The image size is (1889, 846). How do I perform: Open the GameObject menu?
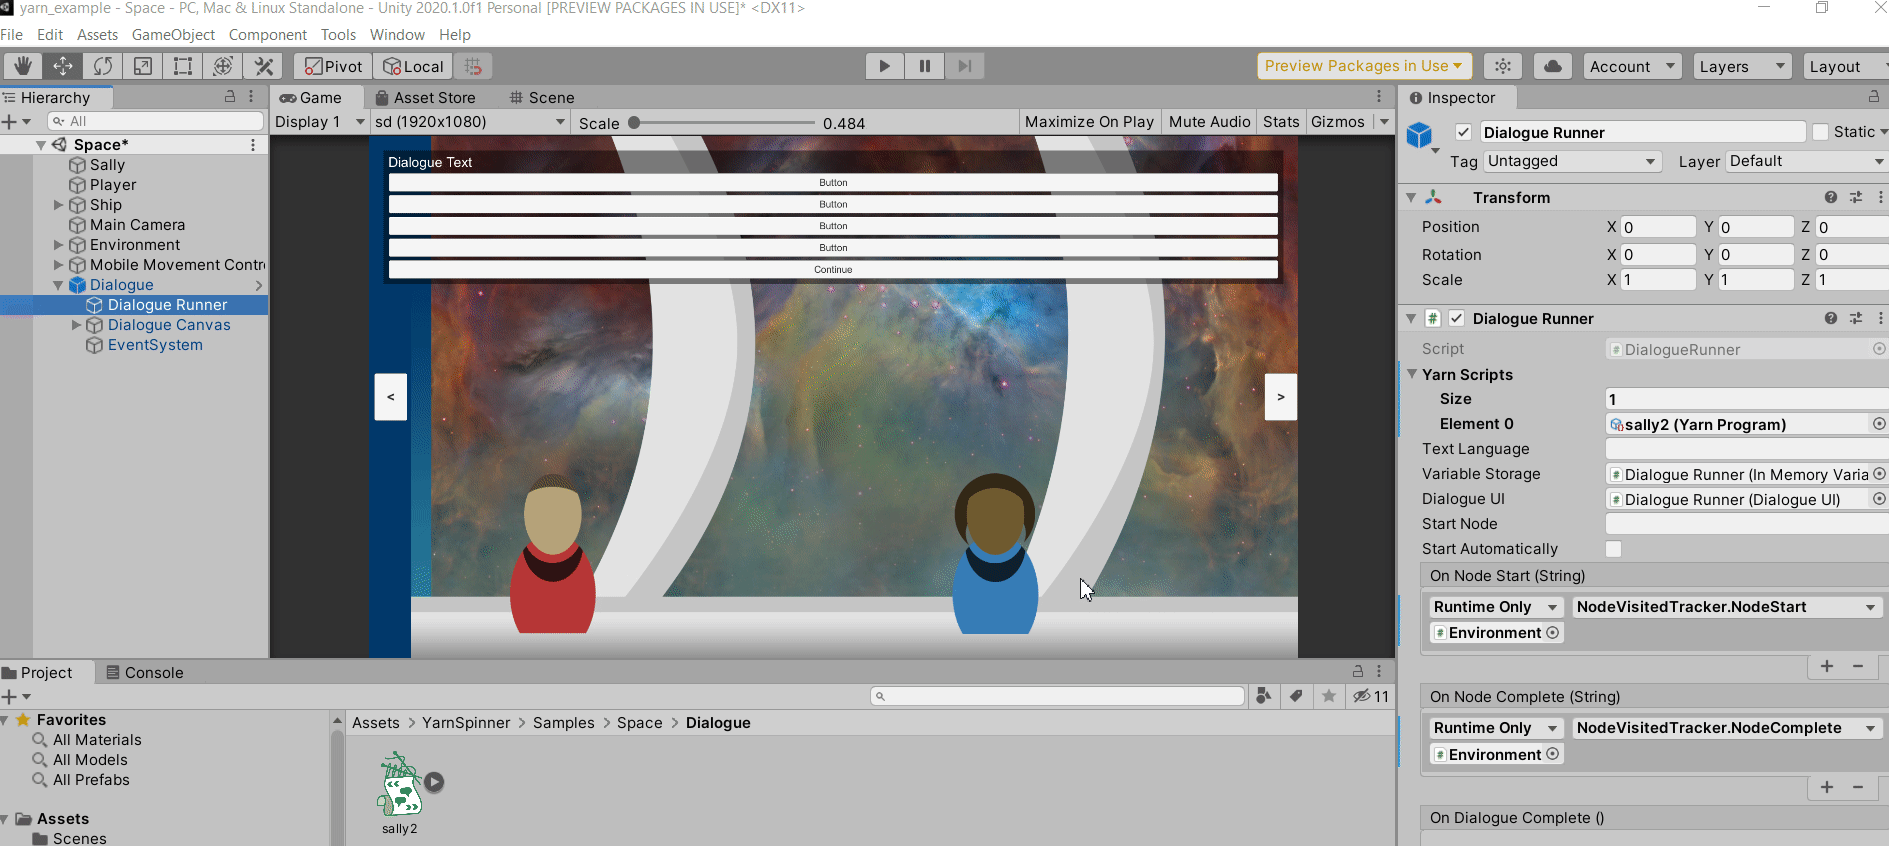tap(173, 35)
